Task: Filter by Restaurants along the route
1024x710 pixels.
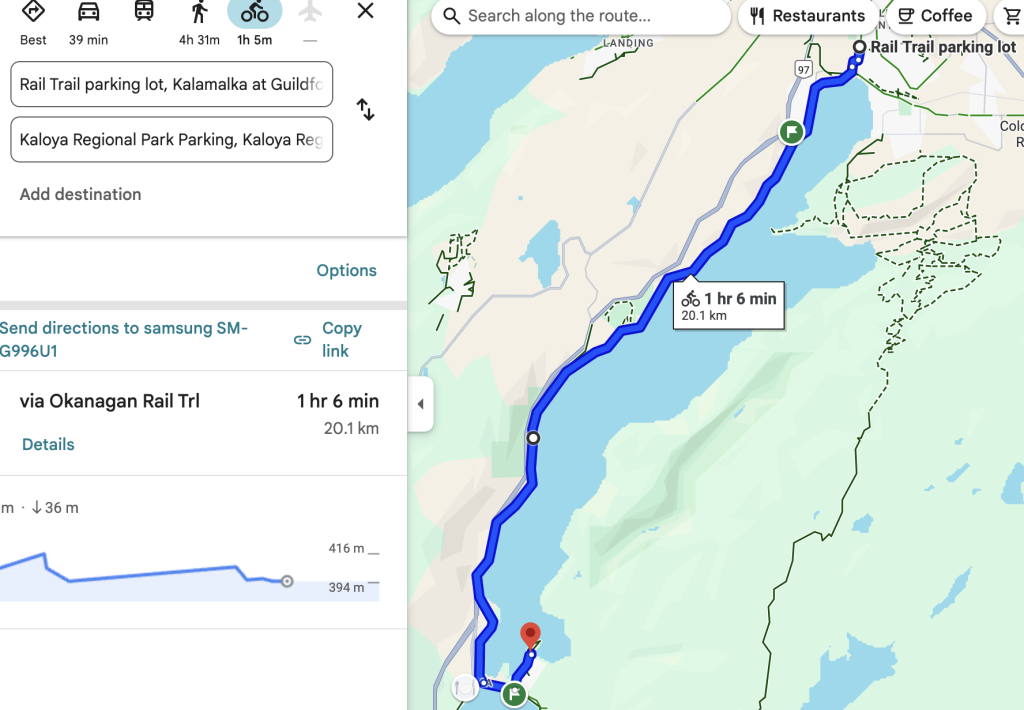Action: pyautogui.click(x=808, y=16)
